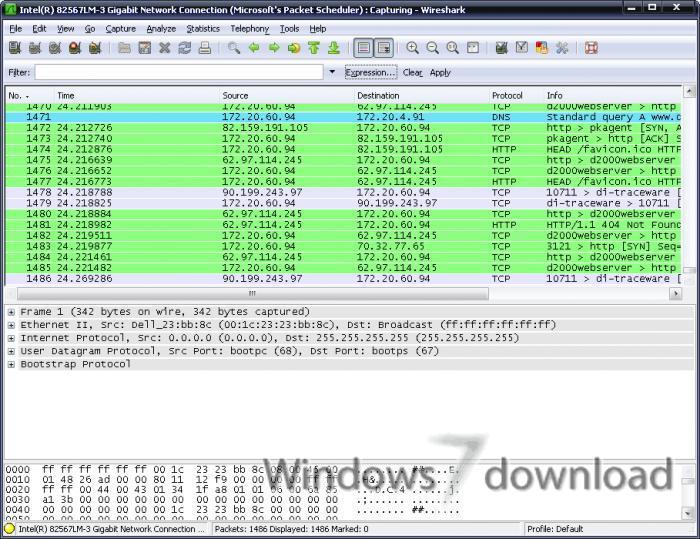Open the Go menu
The image size is (700, 539).
coord(90,29)
